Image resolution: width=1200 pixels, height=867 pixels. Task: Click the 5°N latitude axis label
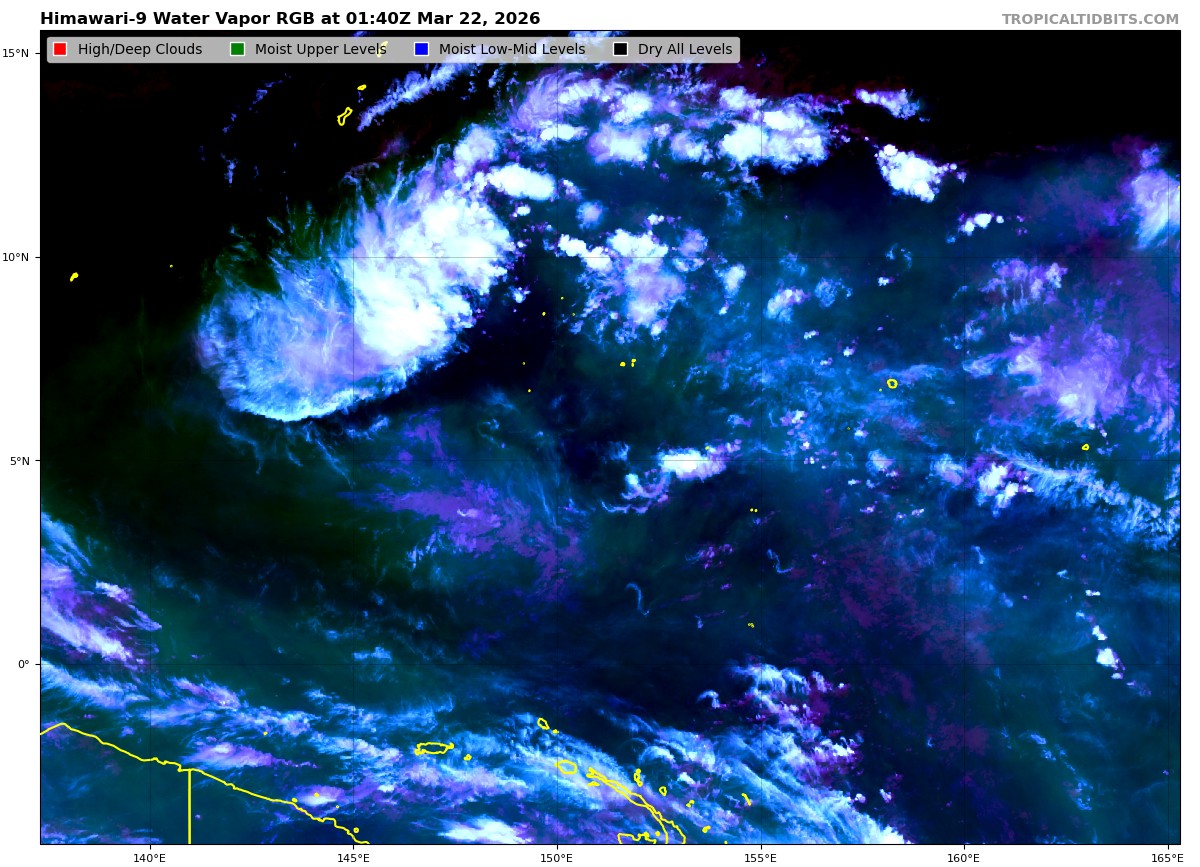click(20, 461)
